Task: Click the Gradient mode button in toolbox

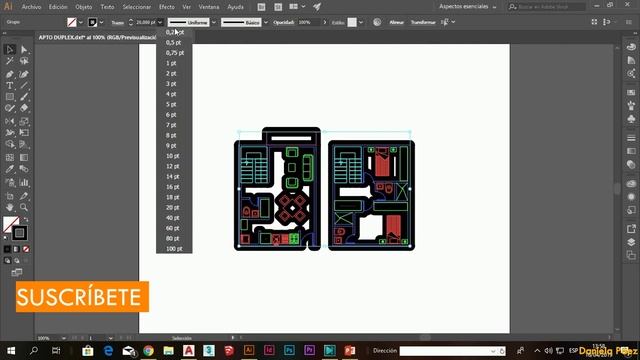Action: point(17,249)
